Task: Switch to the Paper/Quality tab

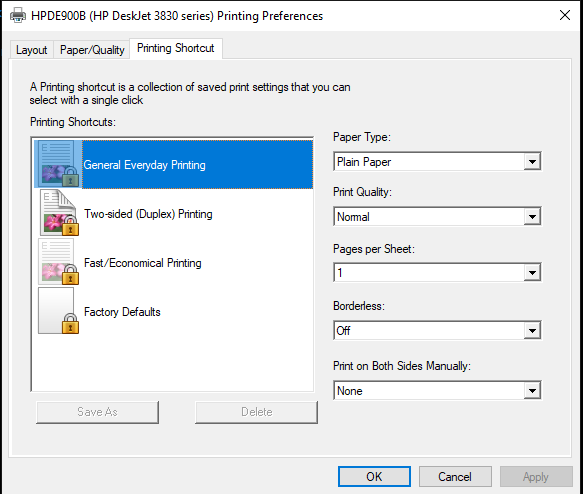Action: 92,50
